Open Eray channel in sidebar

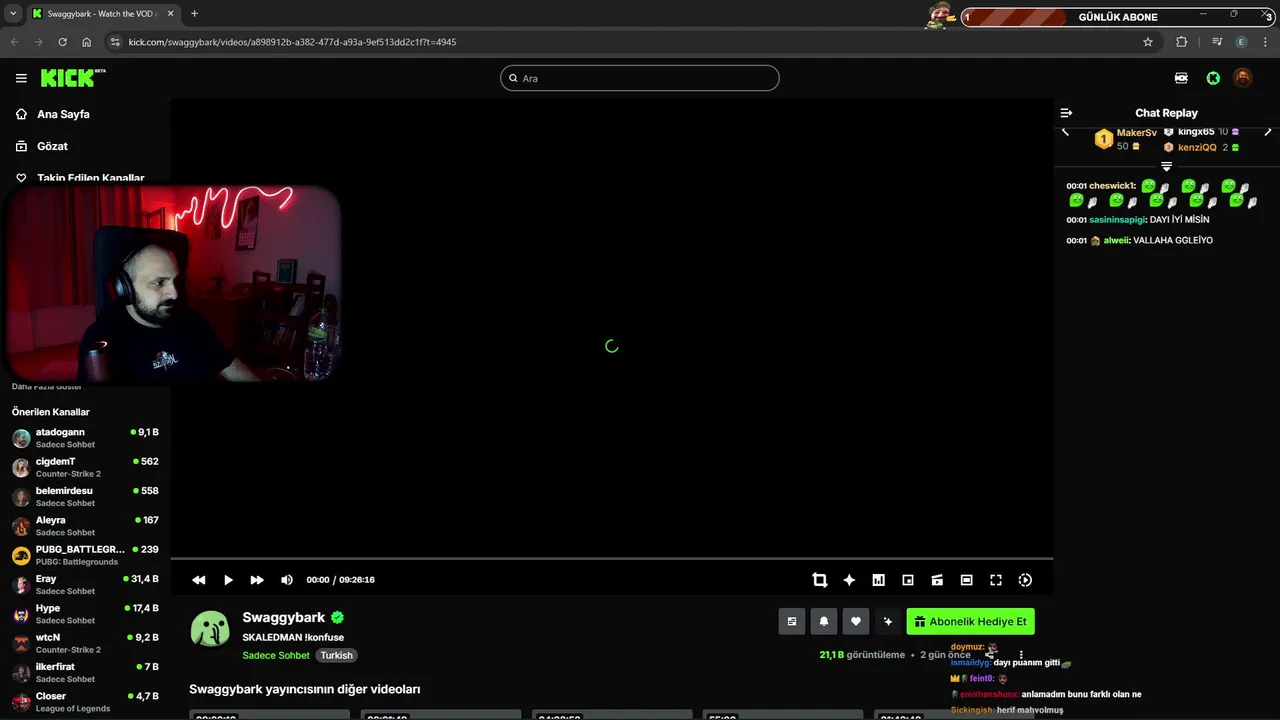pos(85,585)
